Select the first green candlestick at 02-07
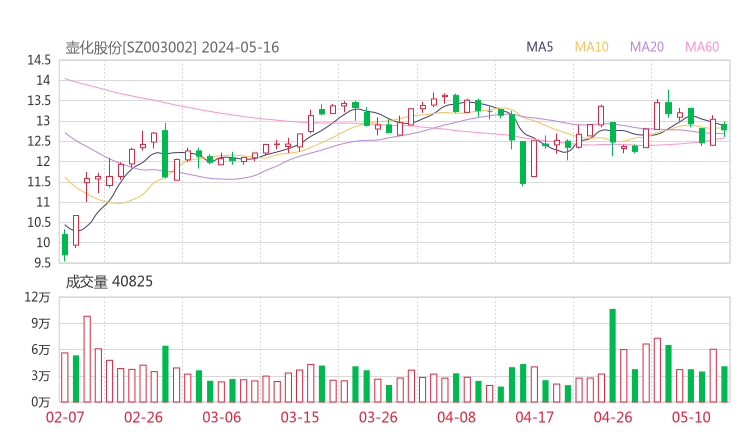 pyautogui.click(x=65, y=245)
